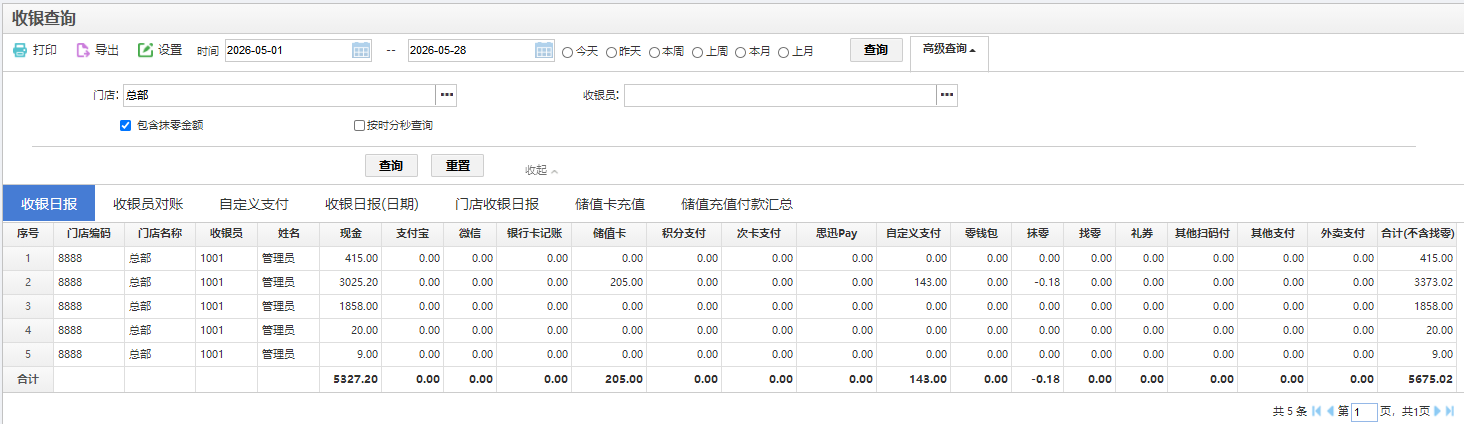Image resolution: width=1464 pixels, height=424 pixels.
Task: Select the 上月 radio option
Action: point(783,52)
